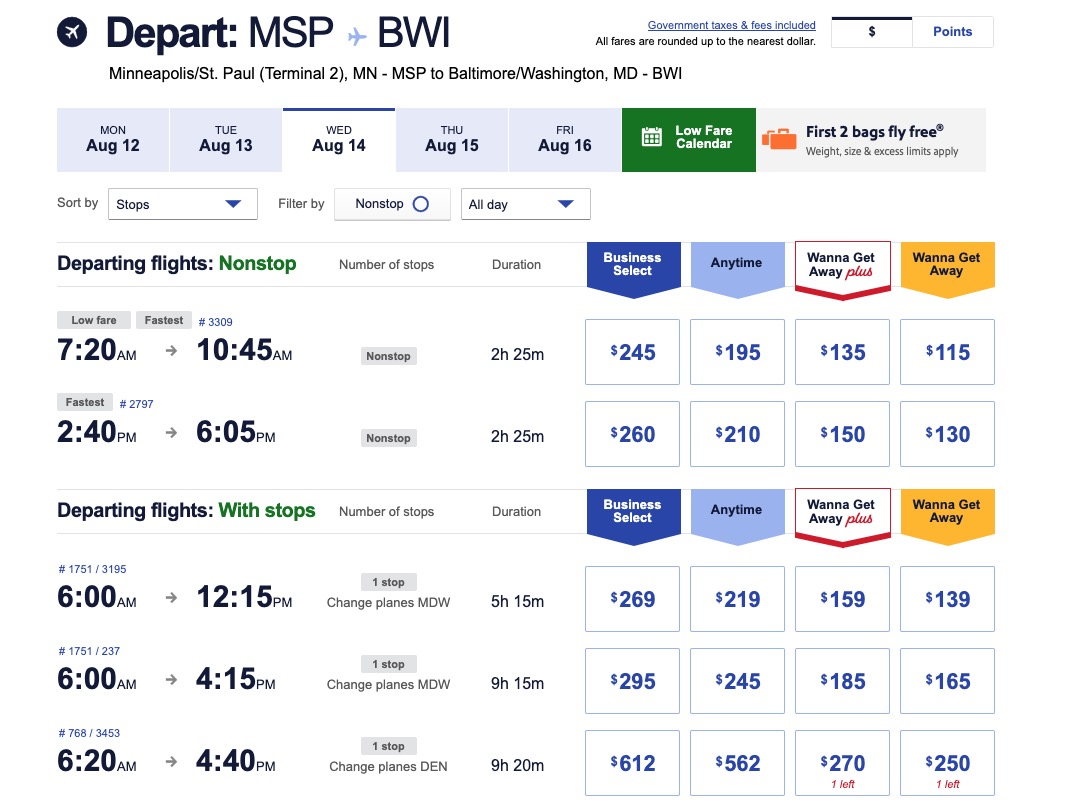Image resolution: width=1069 pixels, height=806 pixels.
Task: Select the Mon Aug 12 date tab
Action: click(112, 140)
